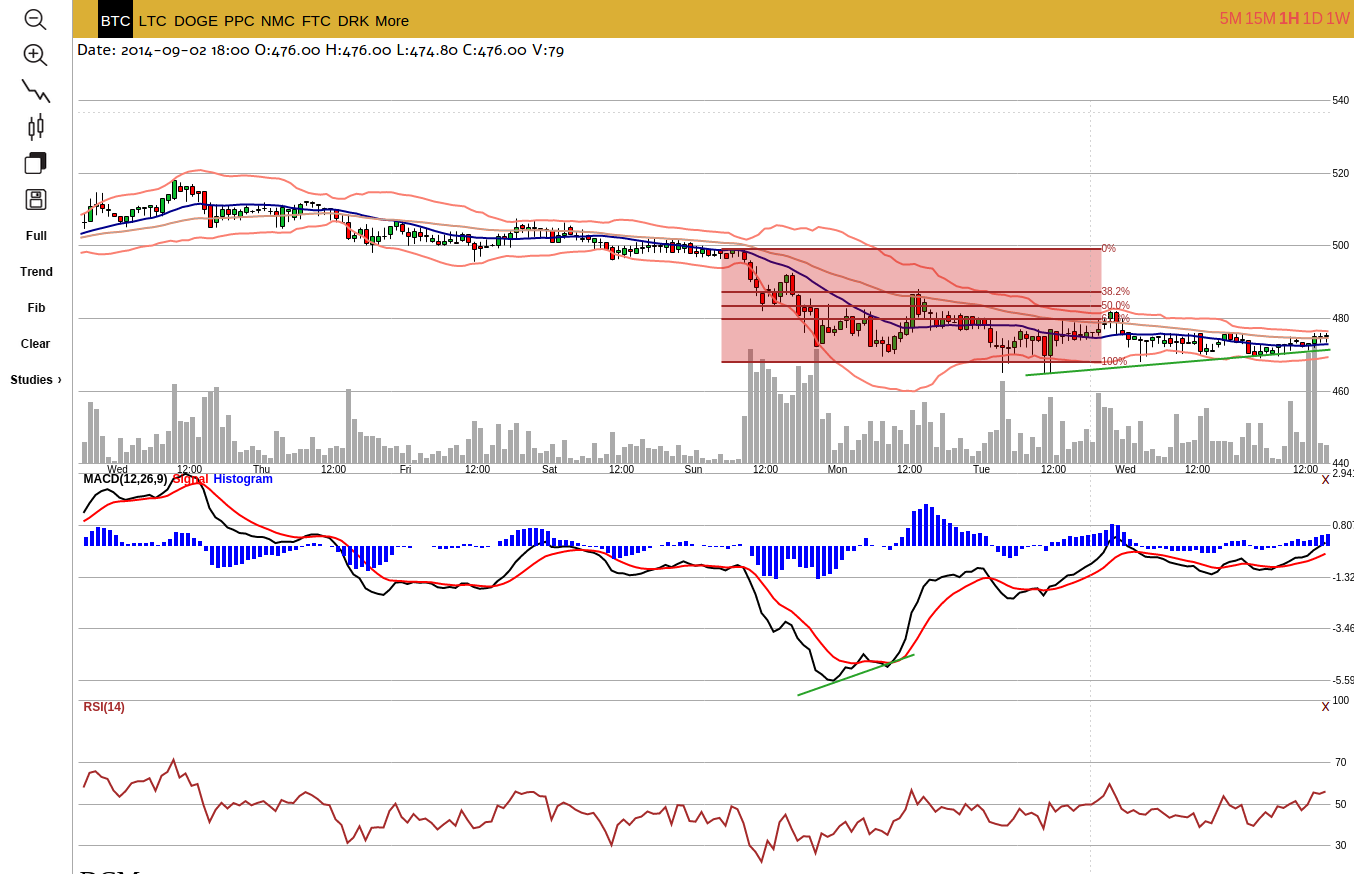Switch to PPC currency tab
Viewport: 1354px width, 874px height.
click(239, 20)
